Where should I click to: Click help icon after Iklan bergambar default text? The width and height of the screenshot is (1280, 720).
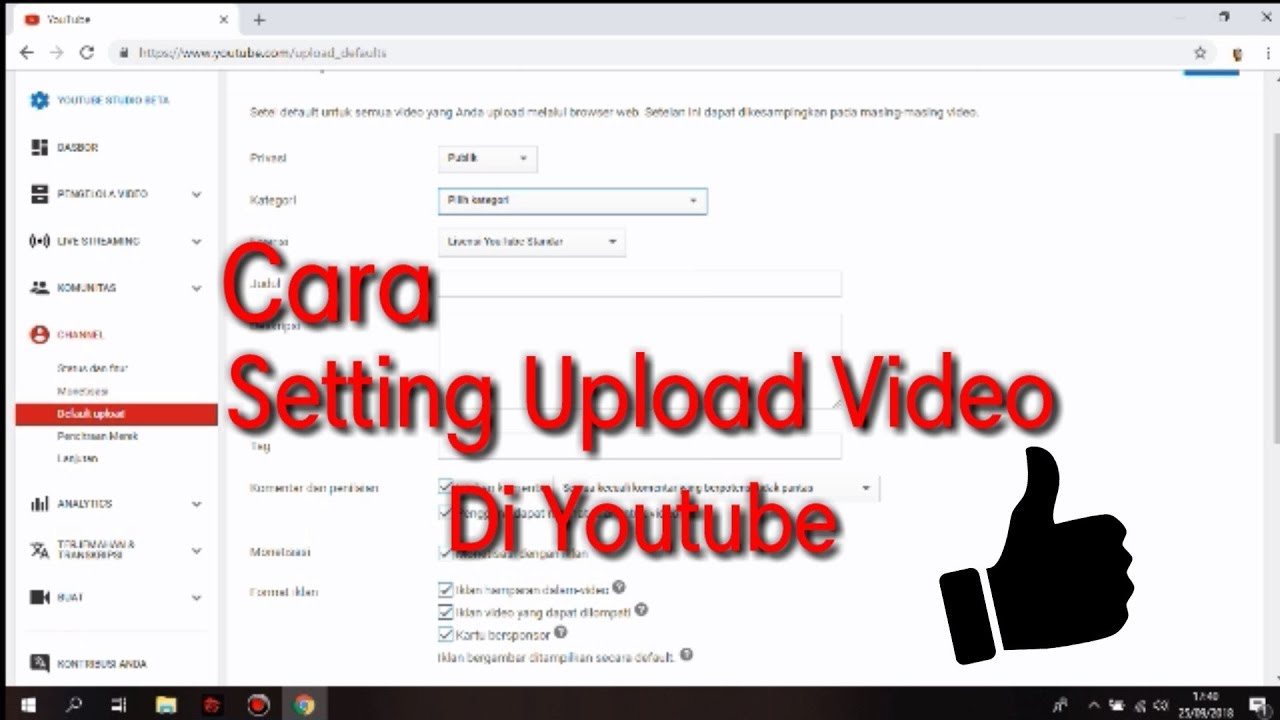point(686,655)
